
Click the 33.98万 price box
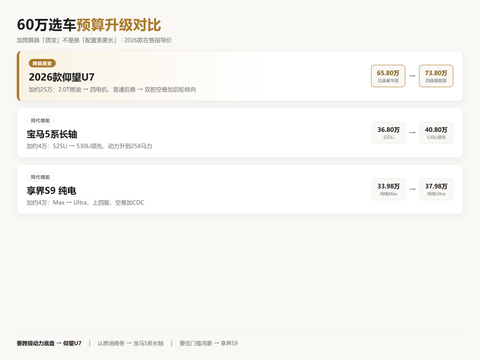click(388, 189)
